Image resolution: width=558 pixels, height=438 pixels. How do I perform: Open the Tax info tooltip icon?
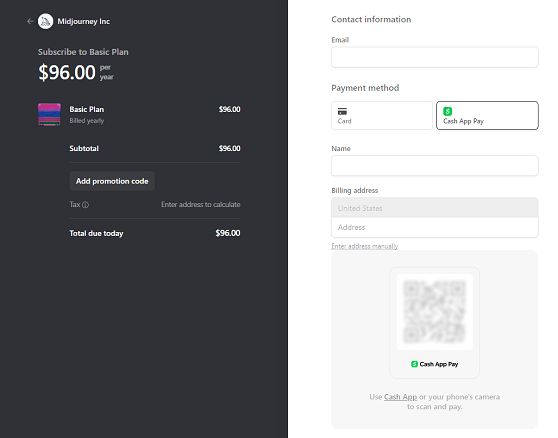tap(85, 205)
